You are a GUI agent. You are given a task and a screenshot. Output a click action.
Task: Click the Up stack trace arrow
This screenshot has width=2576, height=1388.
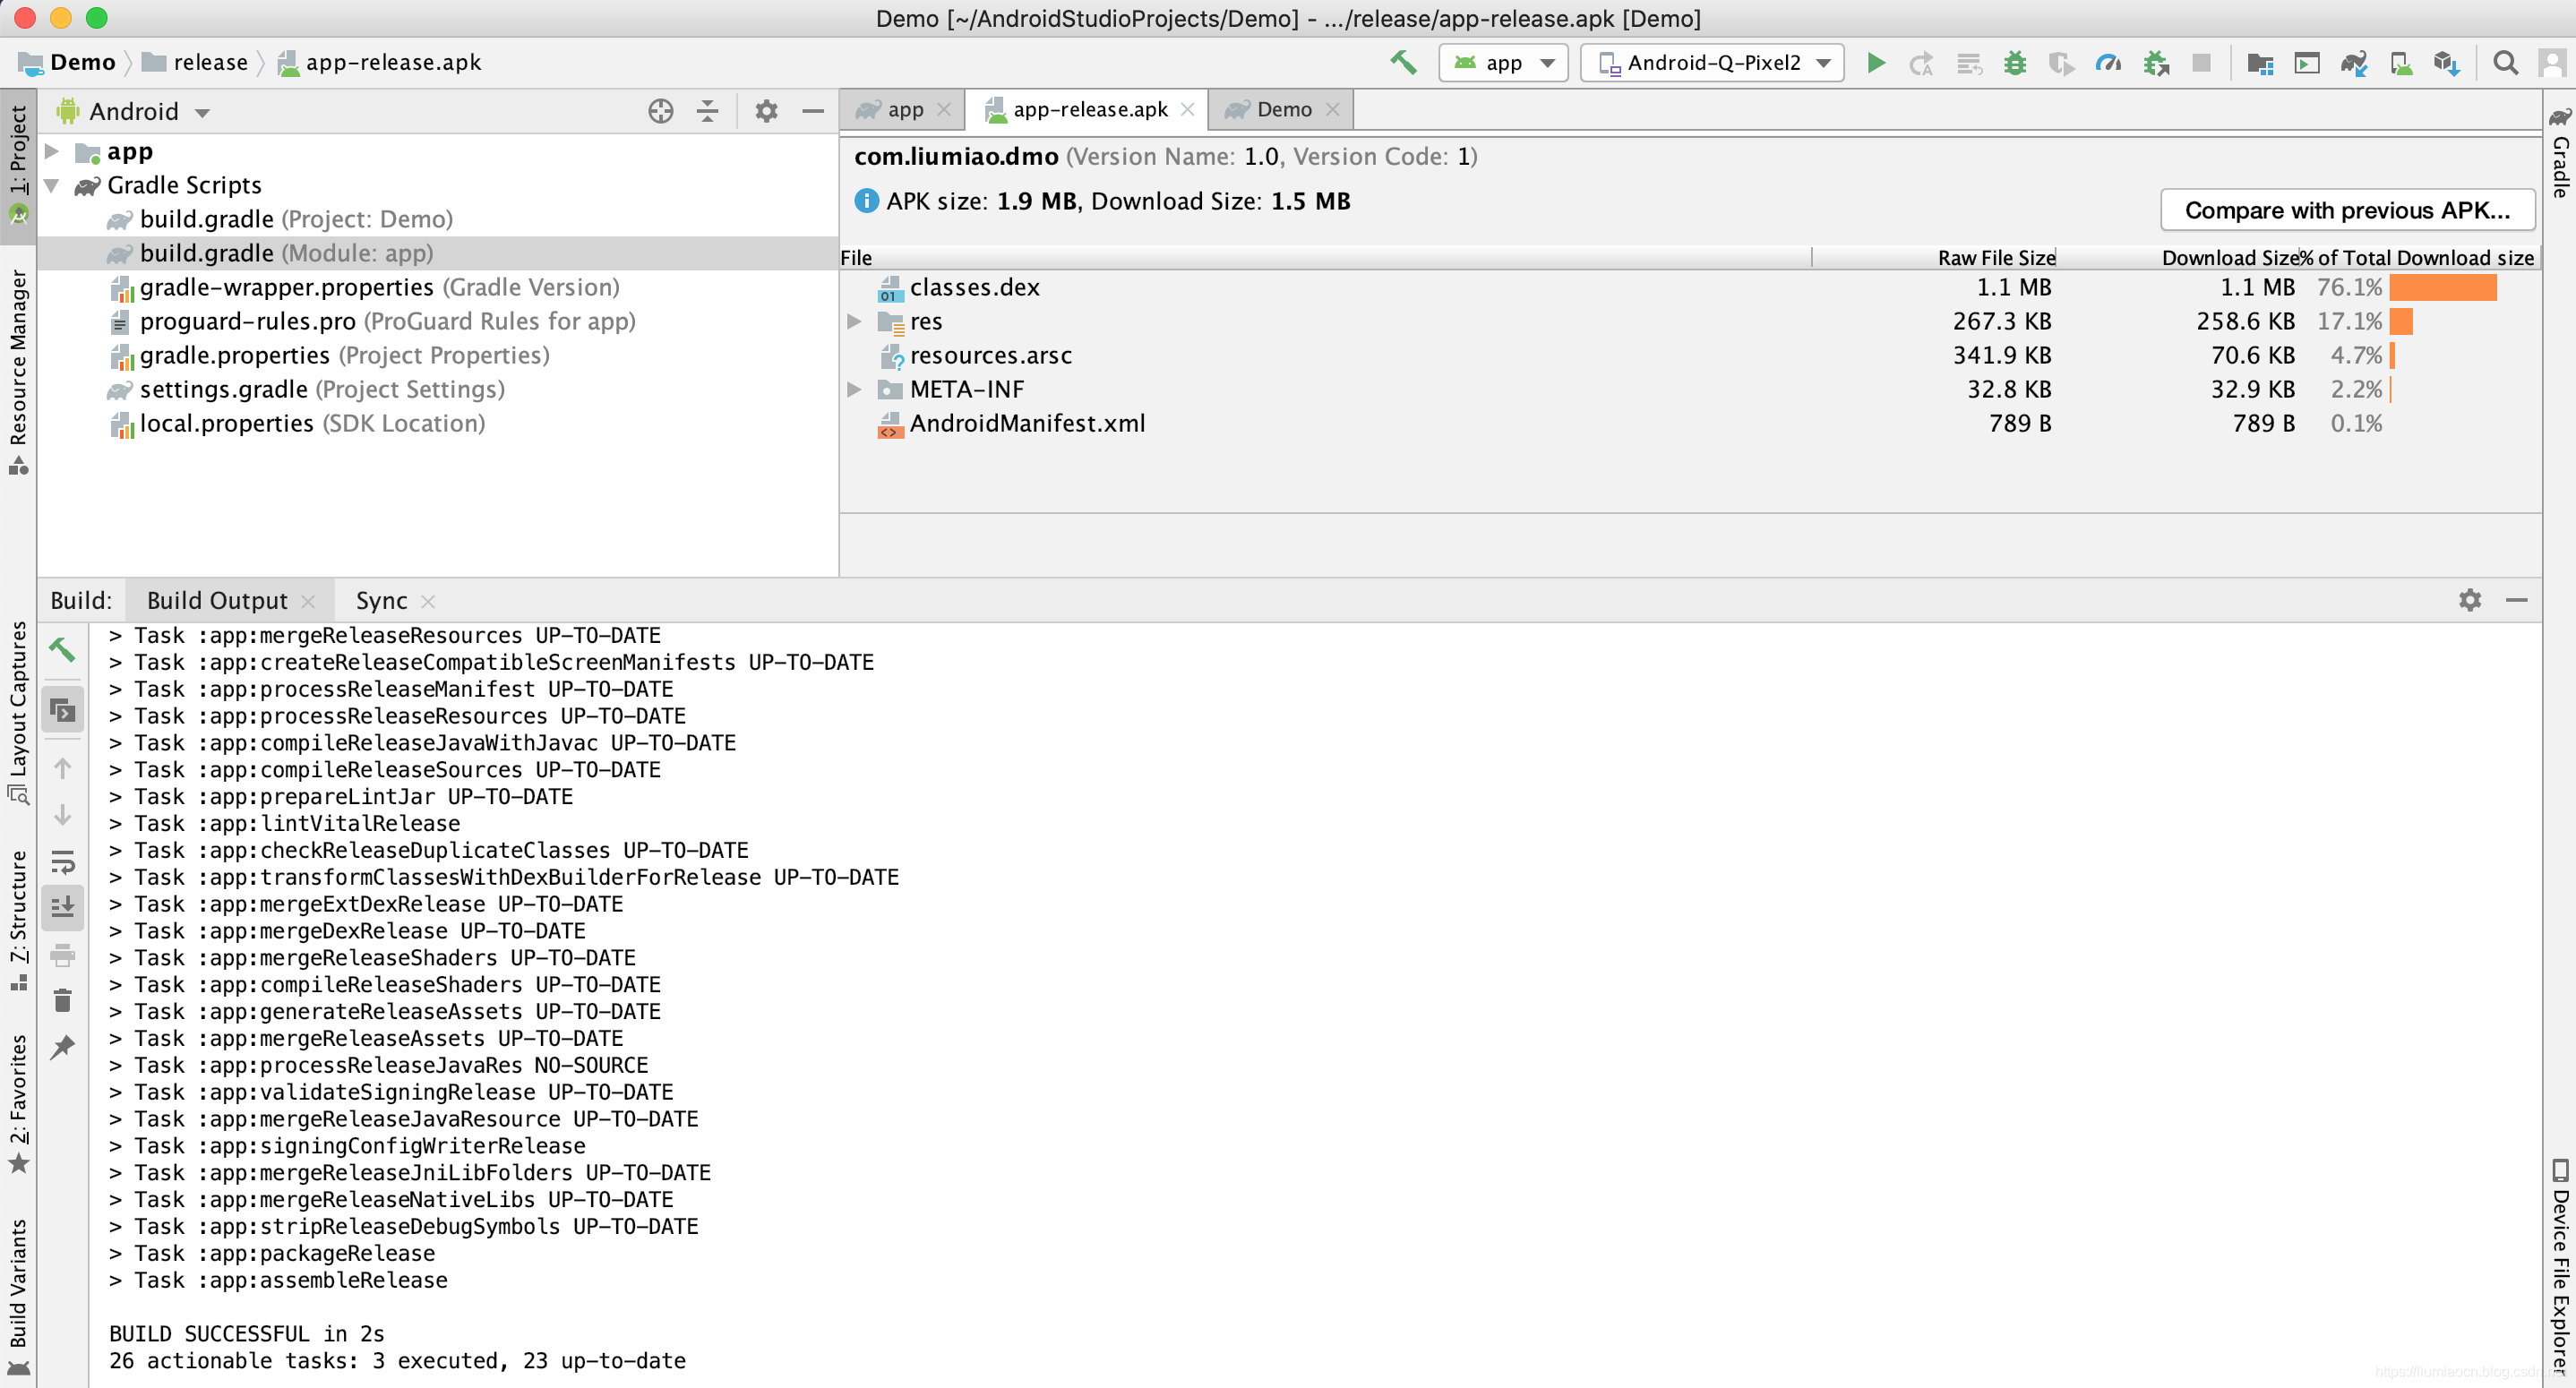click(62, 768)
